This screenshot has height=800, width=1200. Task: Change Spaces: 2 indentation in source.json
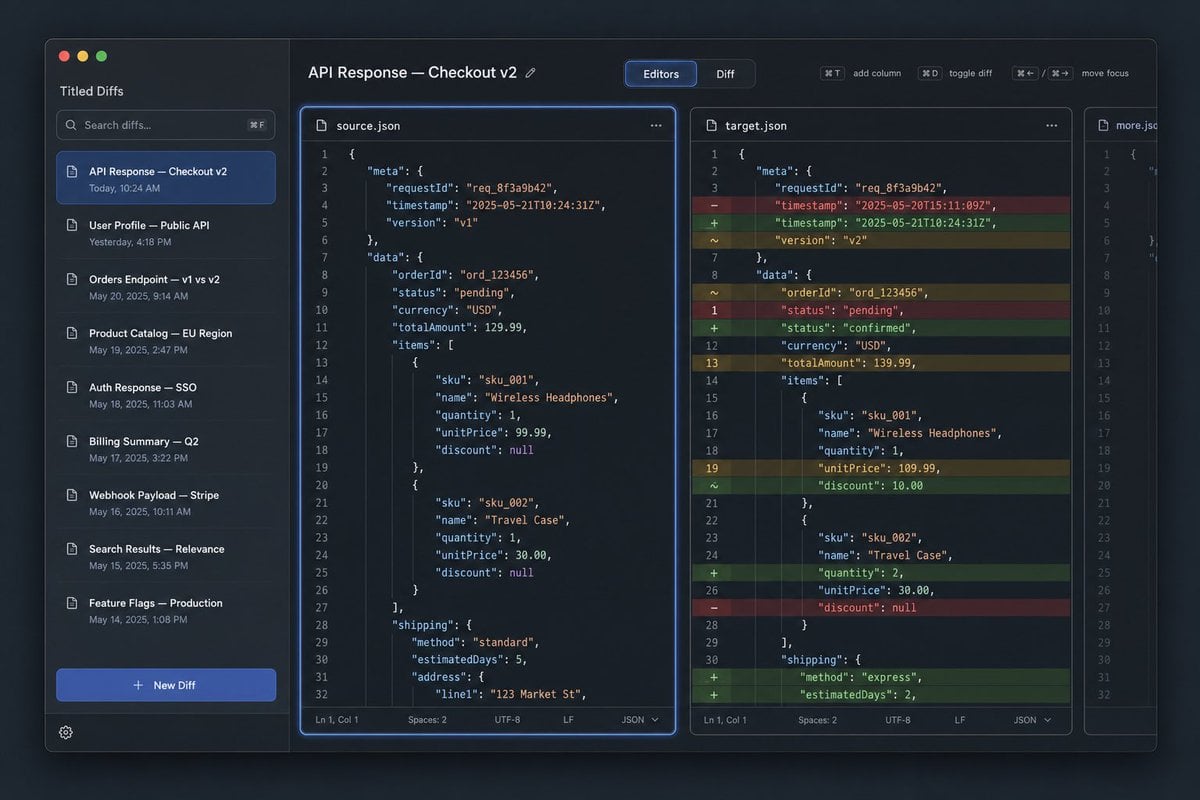click(427, 720)
